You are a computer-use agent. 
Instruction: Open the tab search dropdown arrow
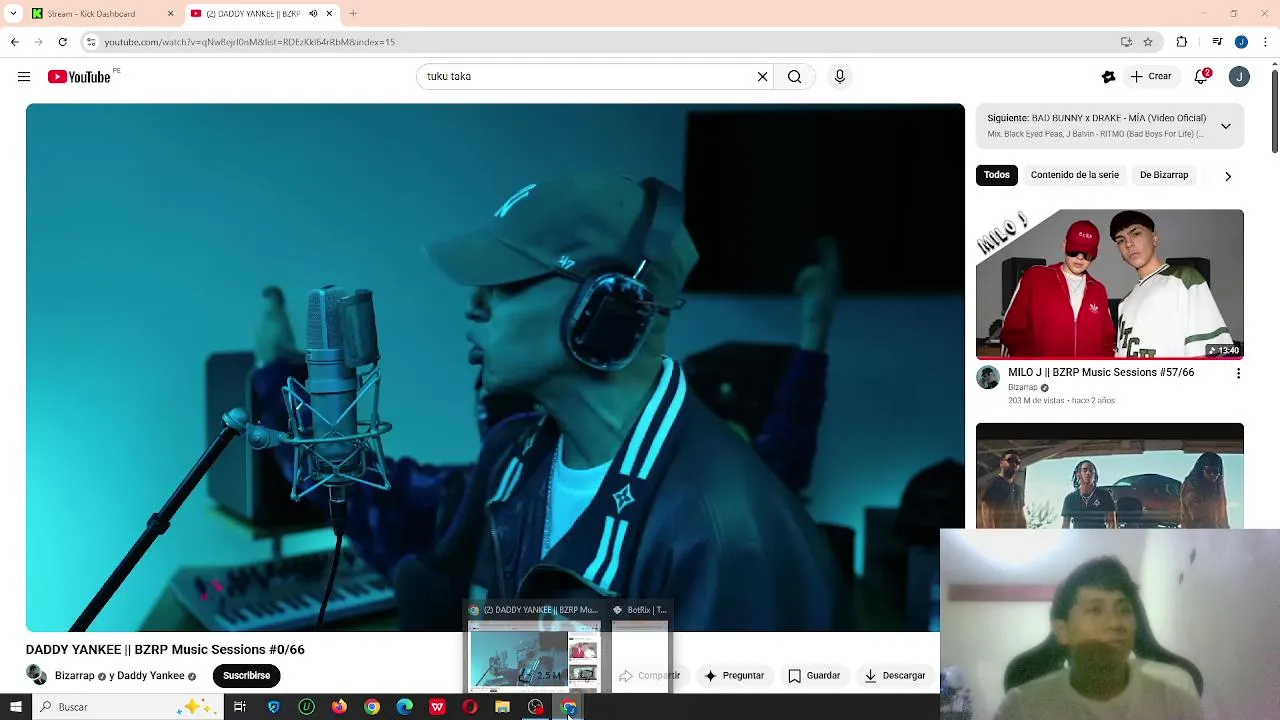pyautogui.click(x=13, y=14)
